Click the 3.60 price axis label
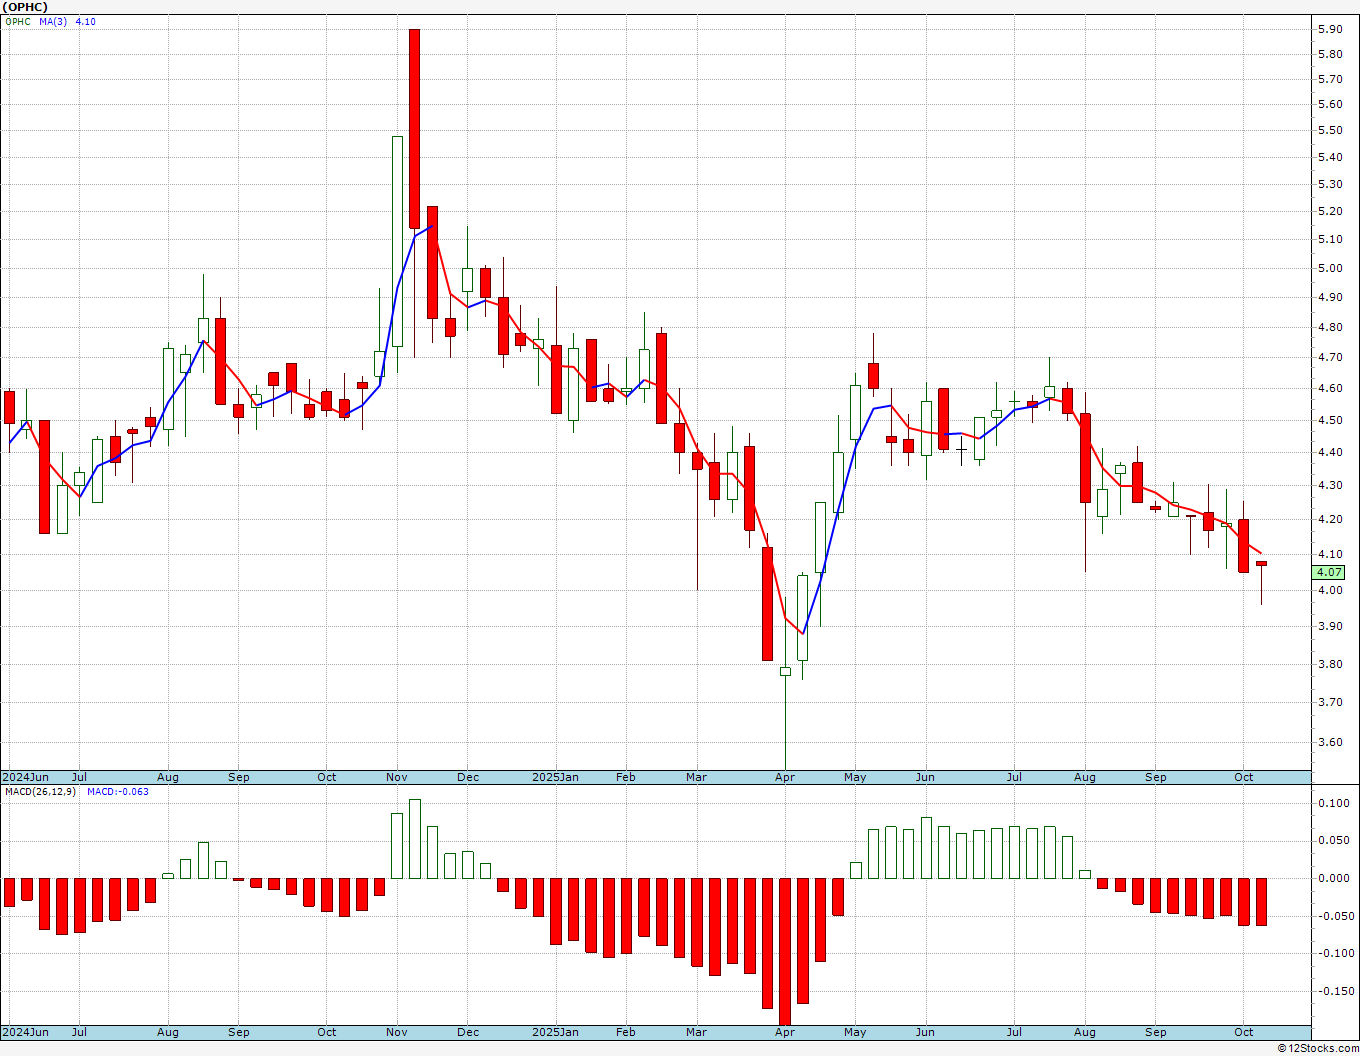 (1330, 742)
